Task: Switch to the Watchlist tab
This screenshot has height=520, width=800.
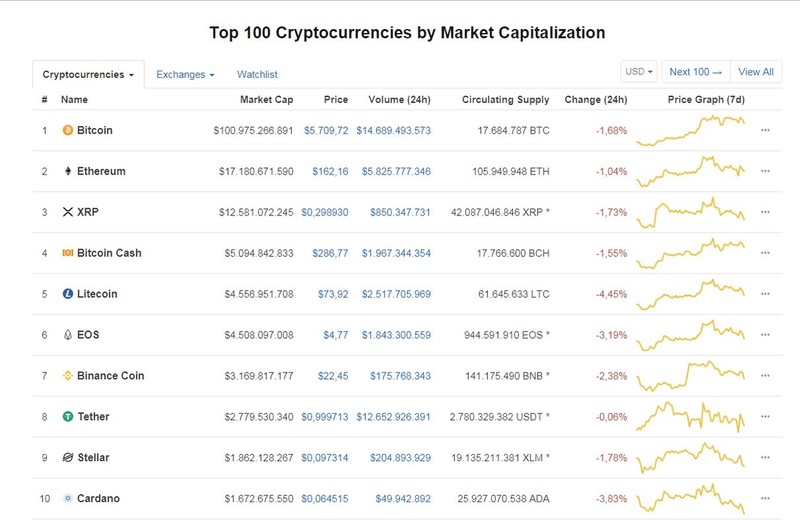Action: coord(257,75)
